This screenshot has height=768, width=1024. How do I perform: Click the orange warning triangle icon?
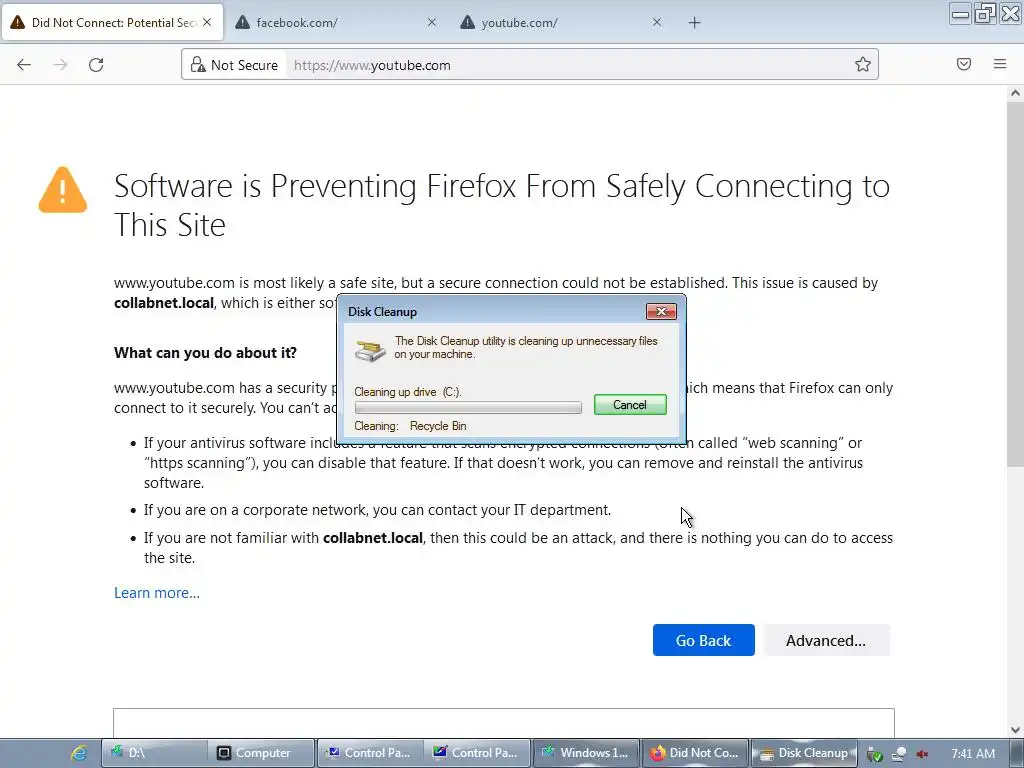point(63,190)
